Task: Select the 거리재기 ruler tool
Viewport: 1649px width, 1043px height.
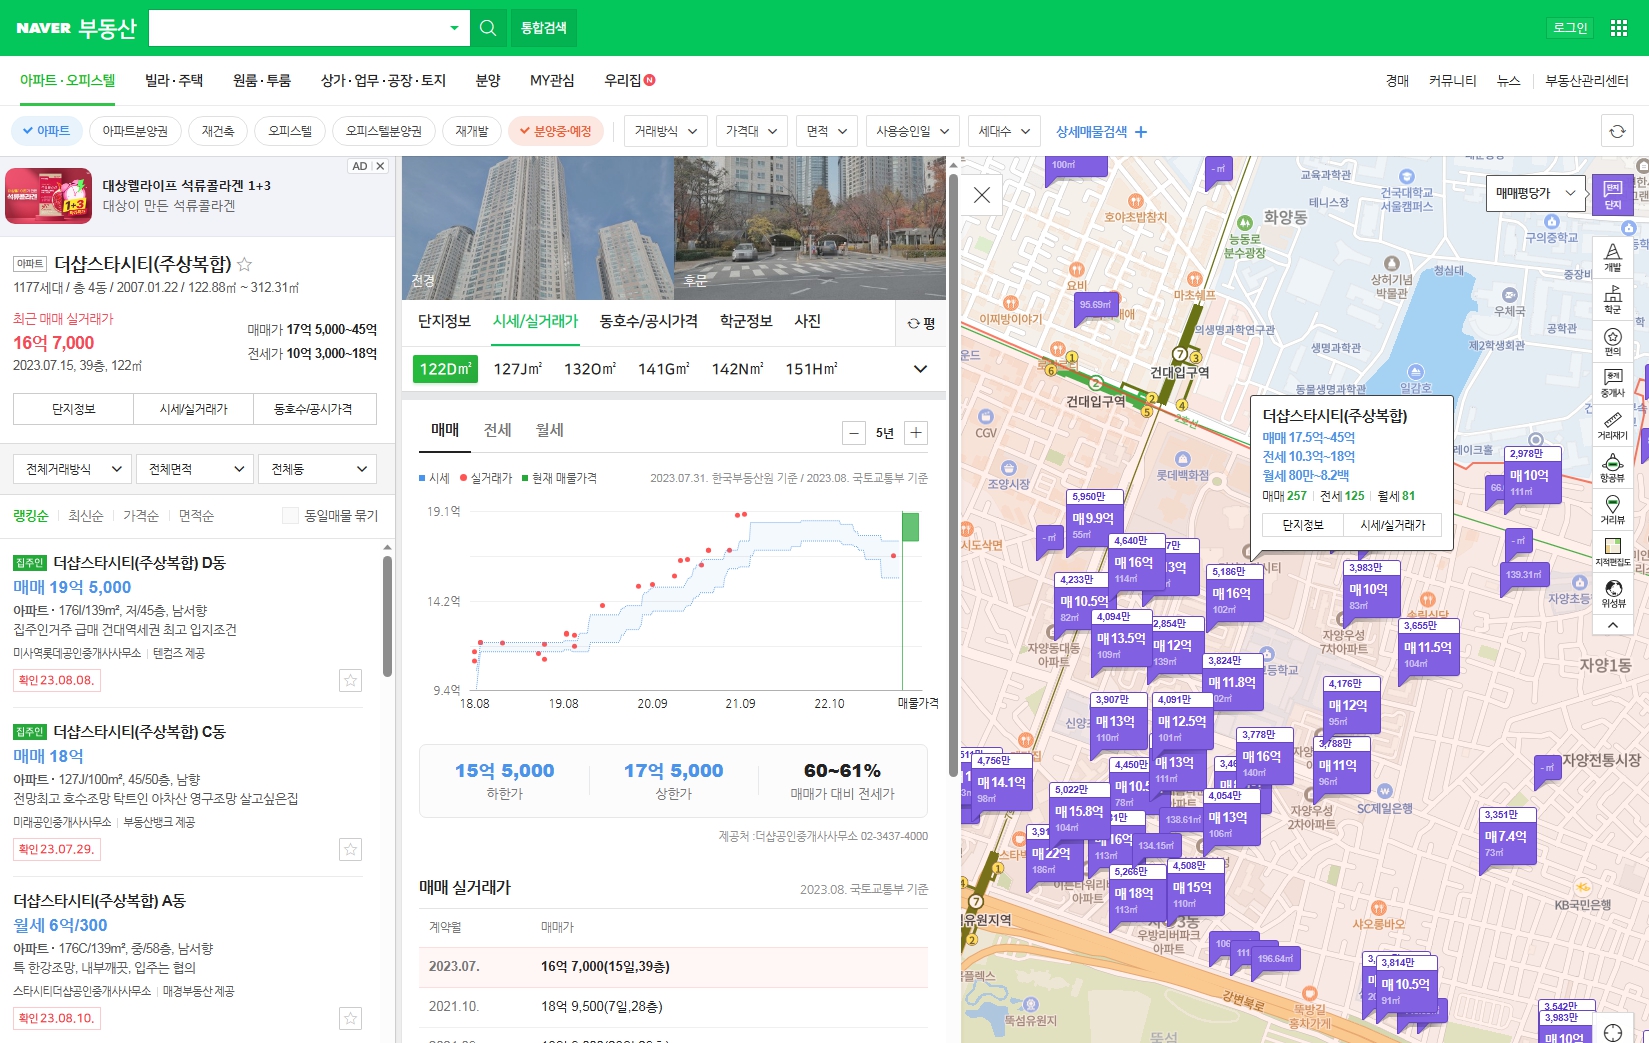Action: 1613,426
